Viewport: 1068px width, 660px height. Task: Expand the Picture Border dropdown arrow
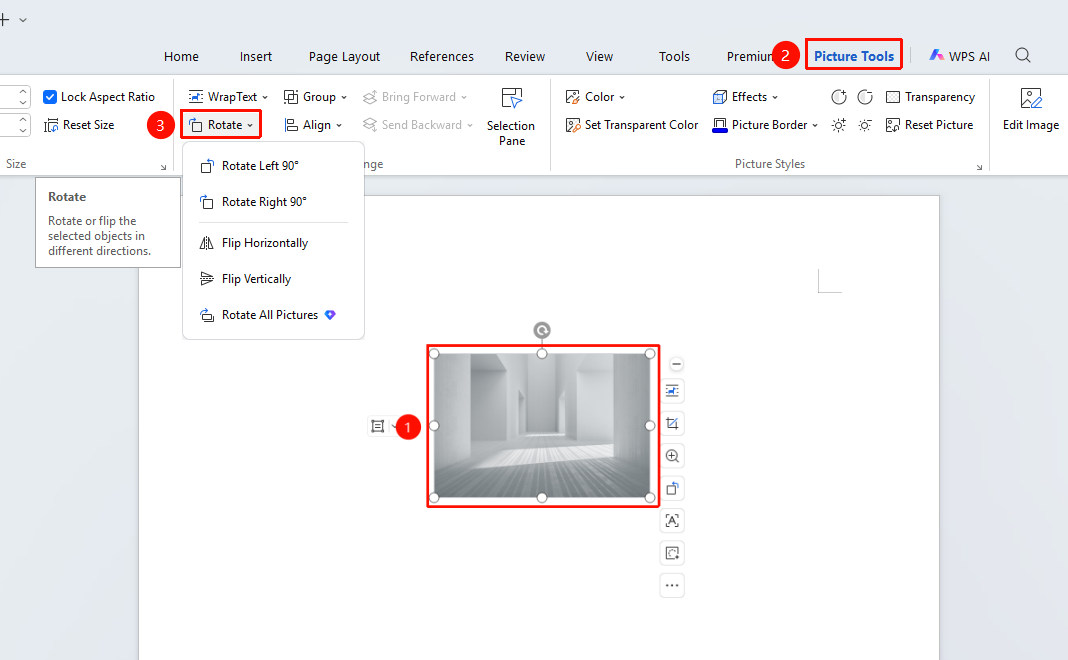[x=815, y=125]
